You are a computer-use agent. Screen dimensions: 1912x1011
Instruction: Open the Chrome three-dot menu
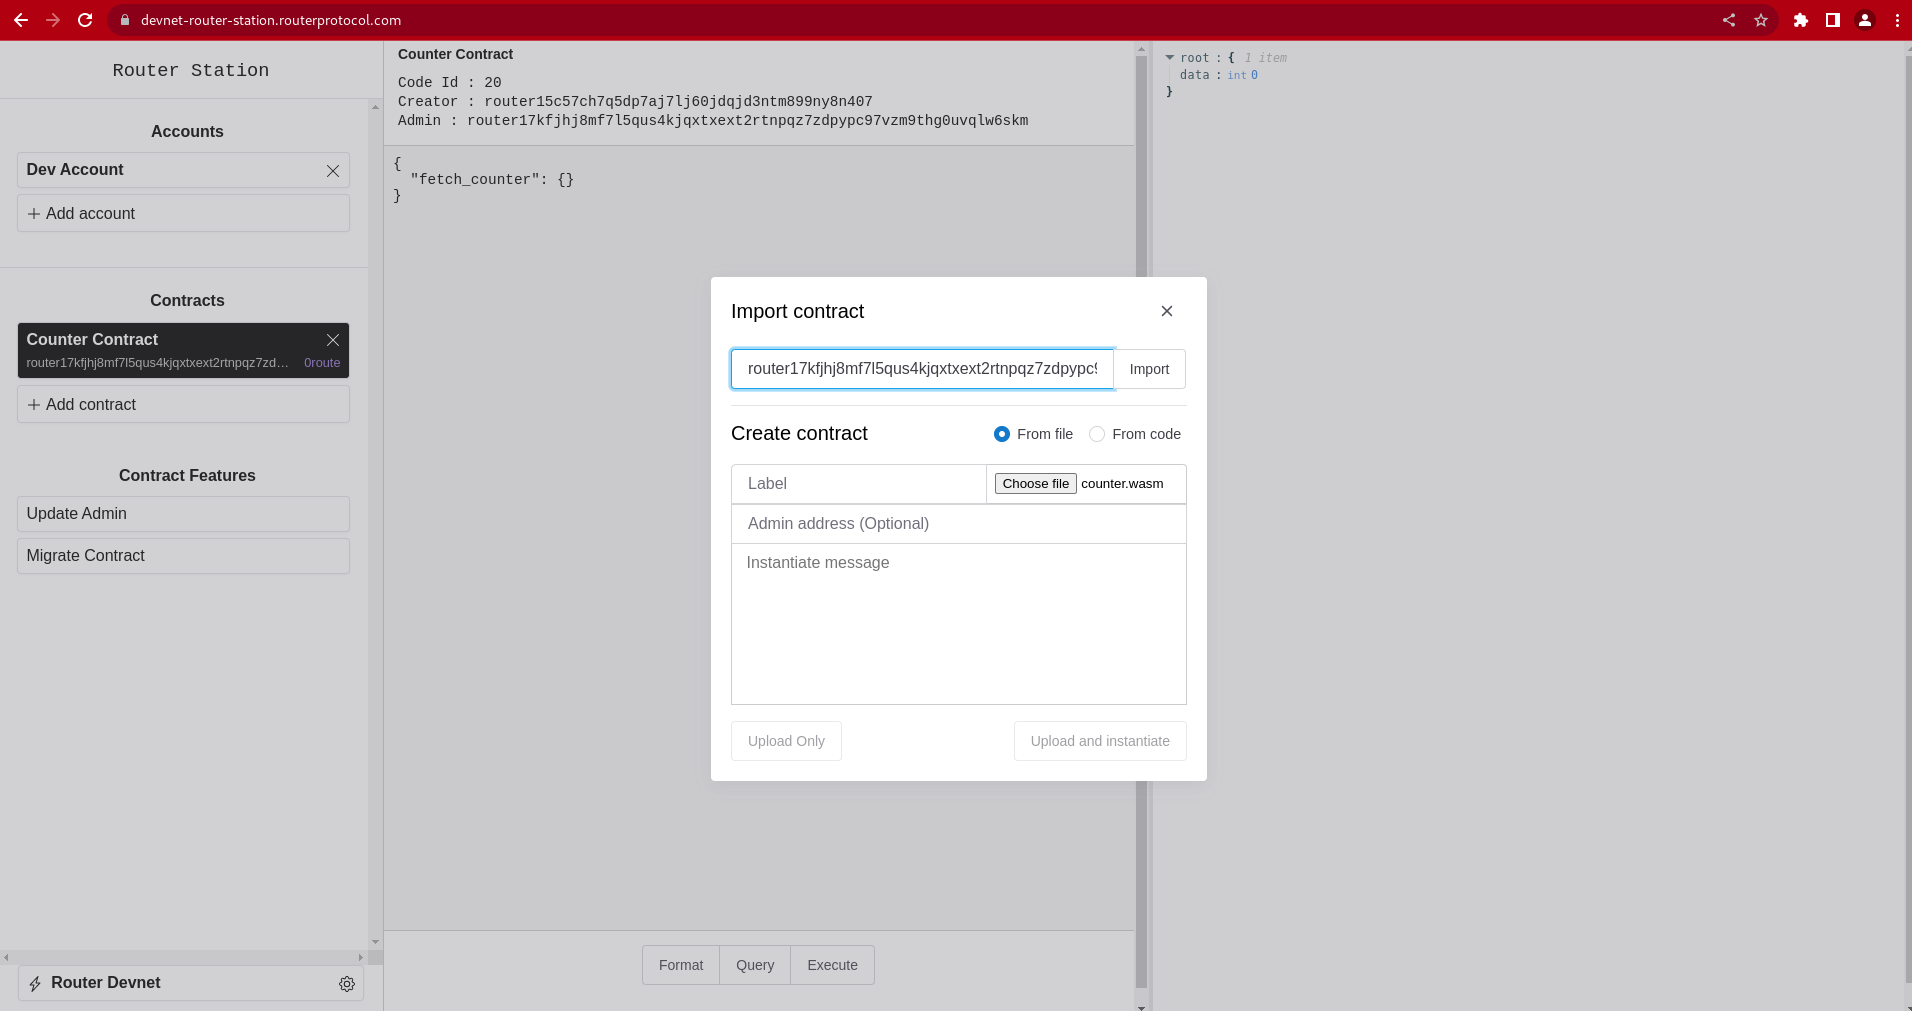click(x=1897, y=20)
